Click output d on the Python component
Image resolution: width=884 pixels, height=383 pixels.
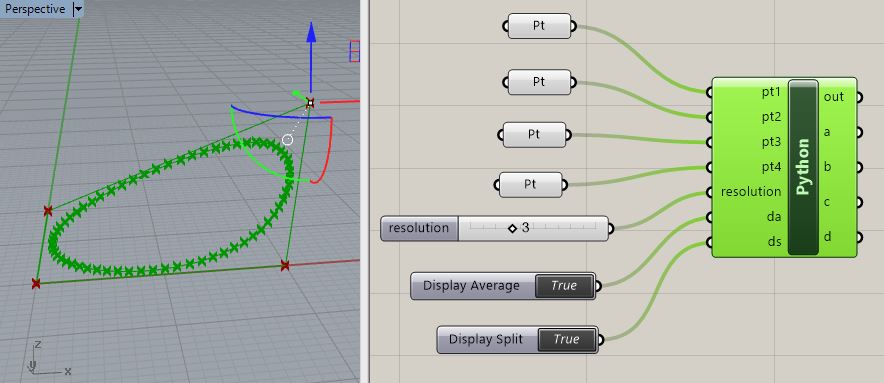(827, 237)
